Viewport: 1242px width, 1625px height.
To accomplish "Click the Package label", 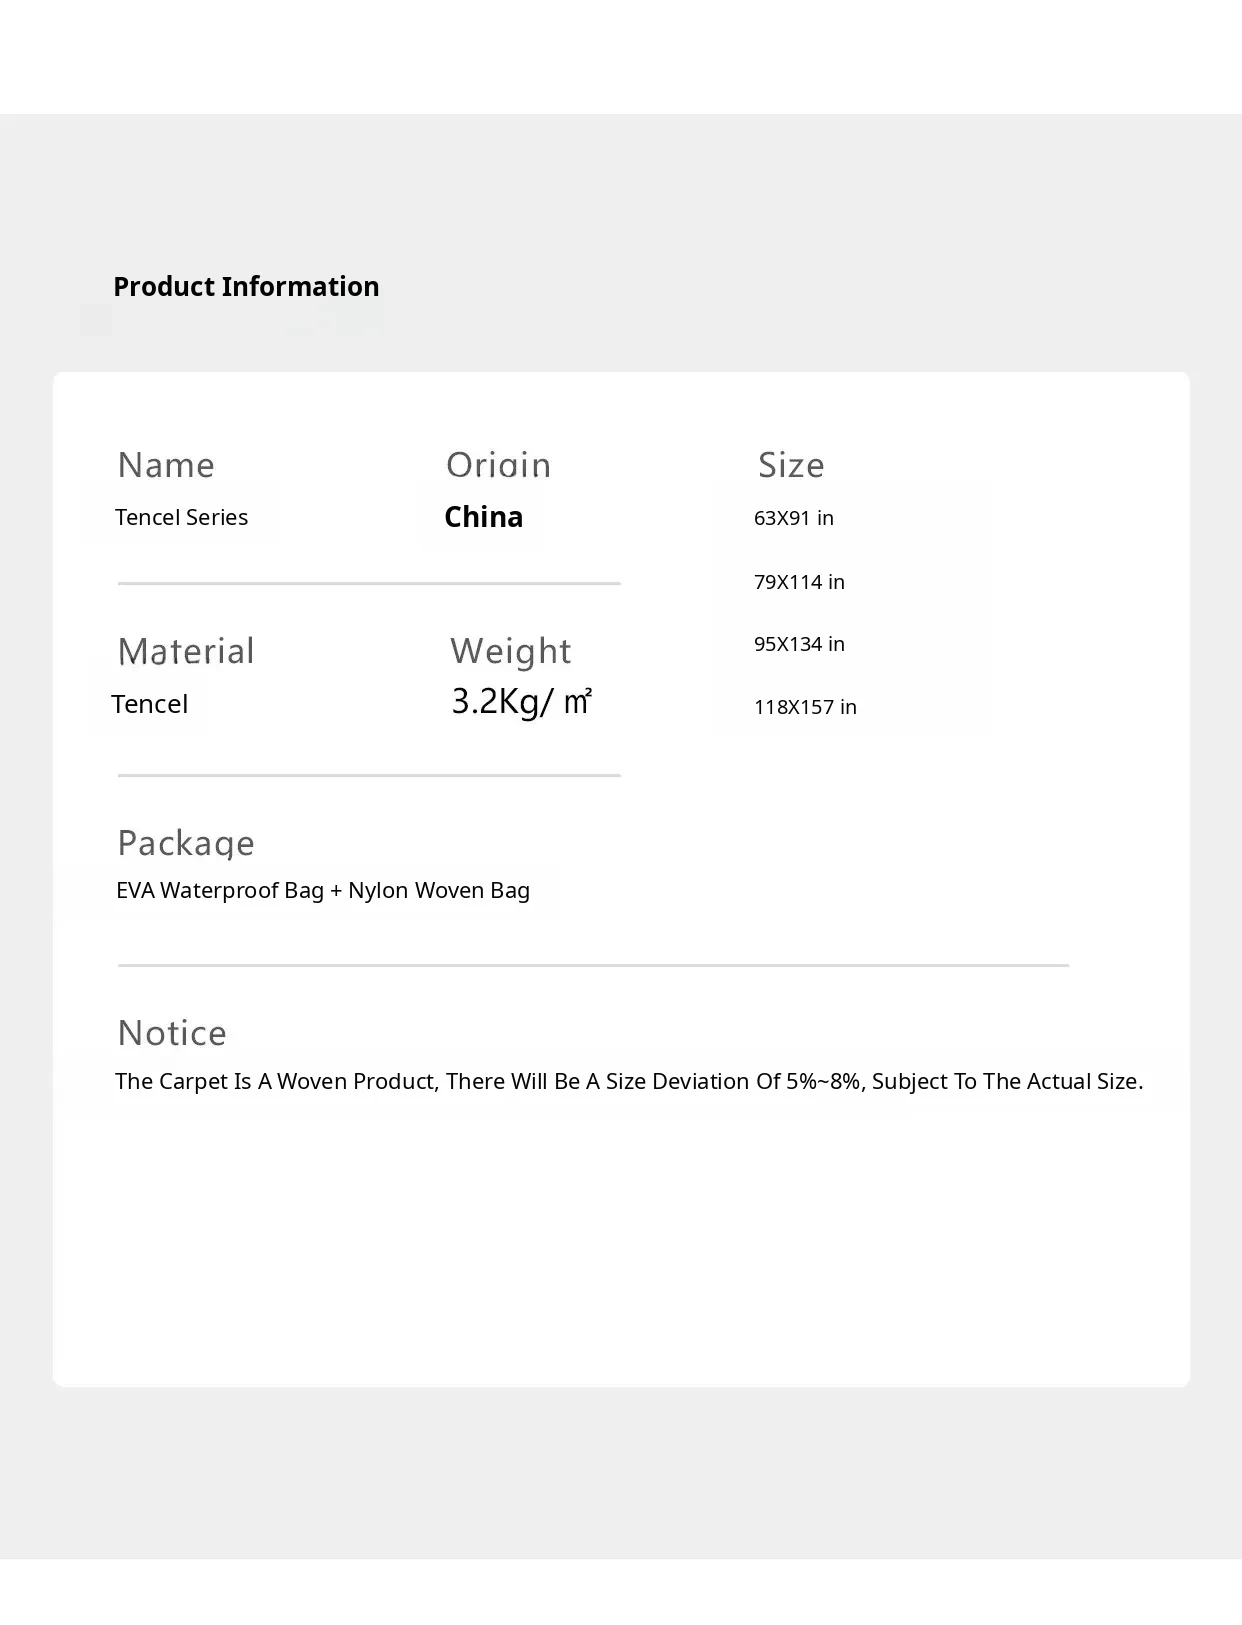I will pyautogui.click(x=186, y=844).
